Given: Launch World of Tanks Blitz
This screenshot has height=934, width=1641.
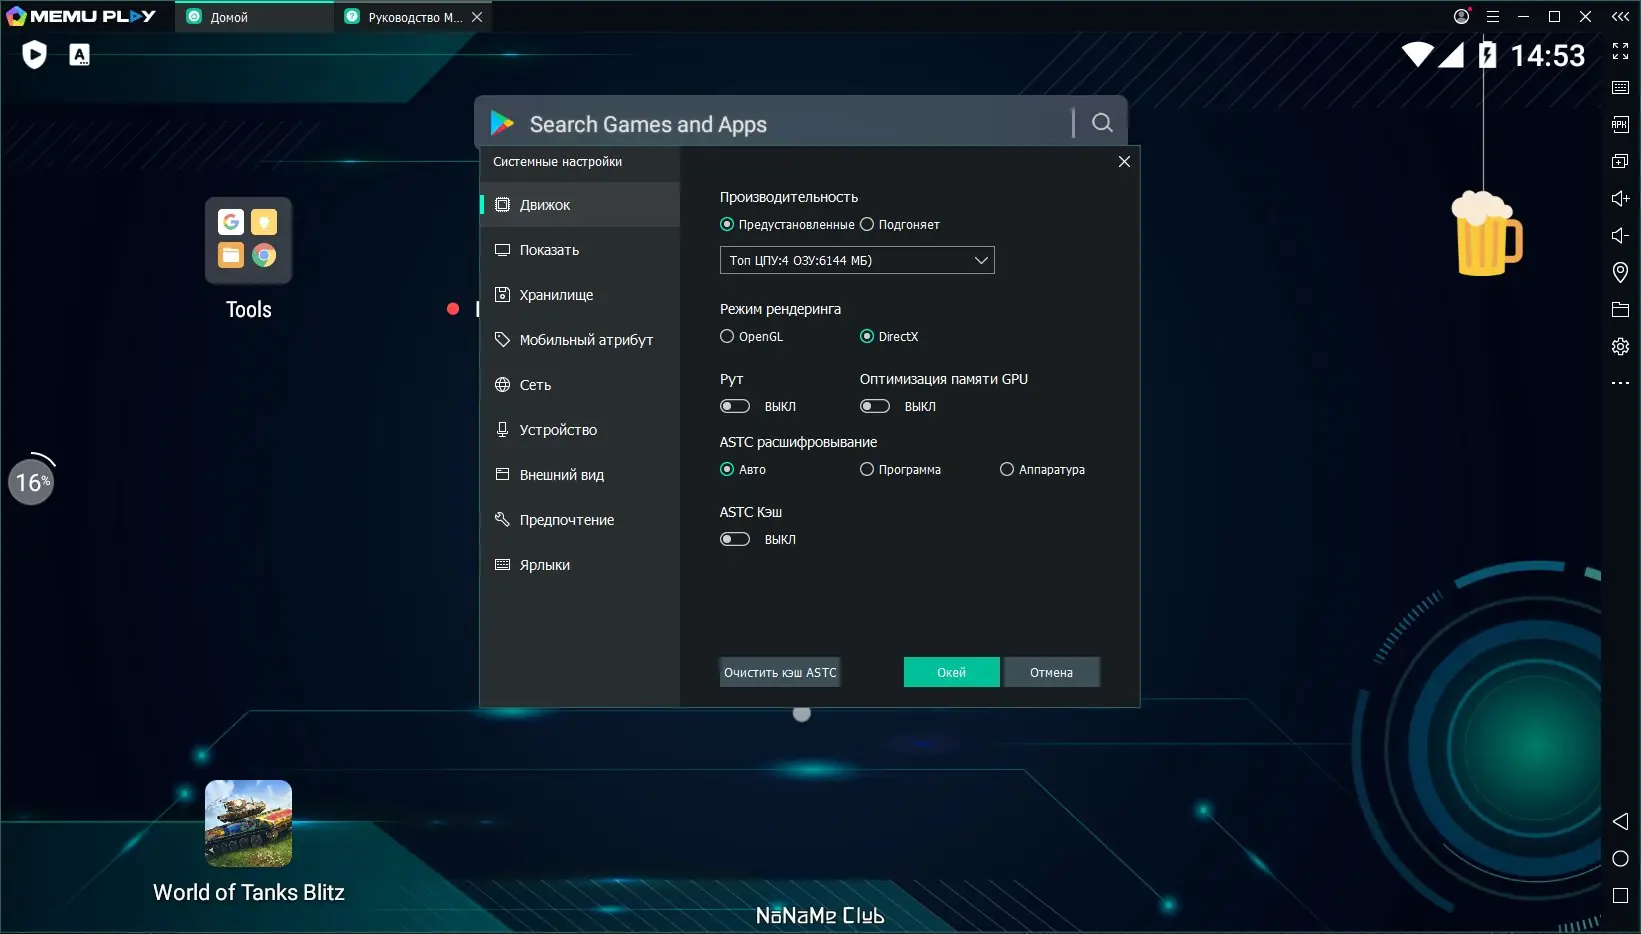Looking at the screenshot, I should [x=248, y=823].
